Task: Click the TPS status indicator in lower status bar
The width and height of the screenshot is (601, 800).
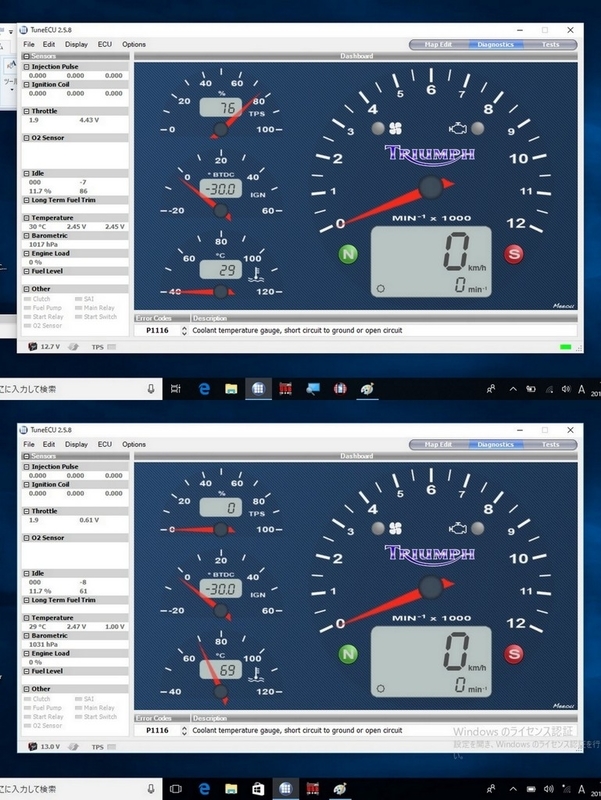Action: pos(111,747)
